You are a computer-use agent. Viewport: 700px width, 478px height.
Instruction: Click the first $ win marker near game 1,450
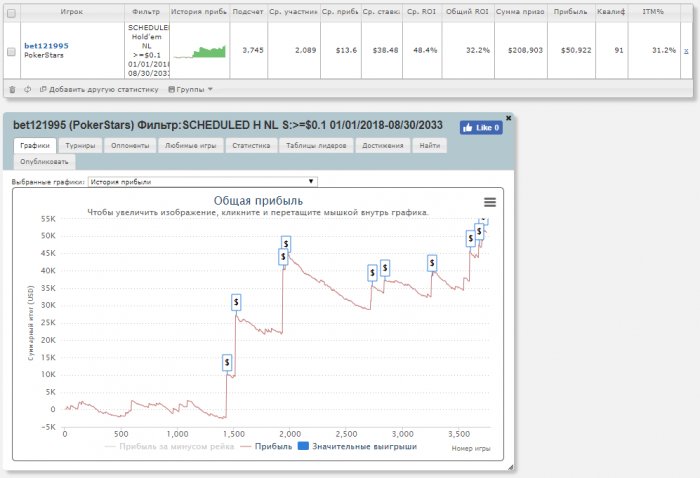tap(227, 362)
